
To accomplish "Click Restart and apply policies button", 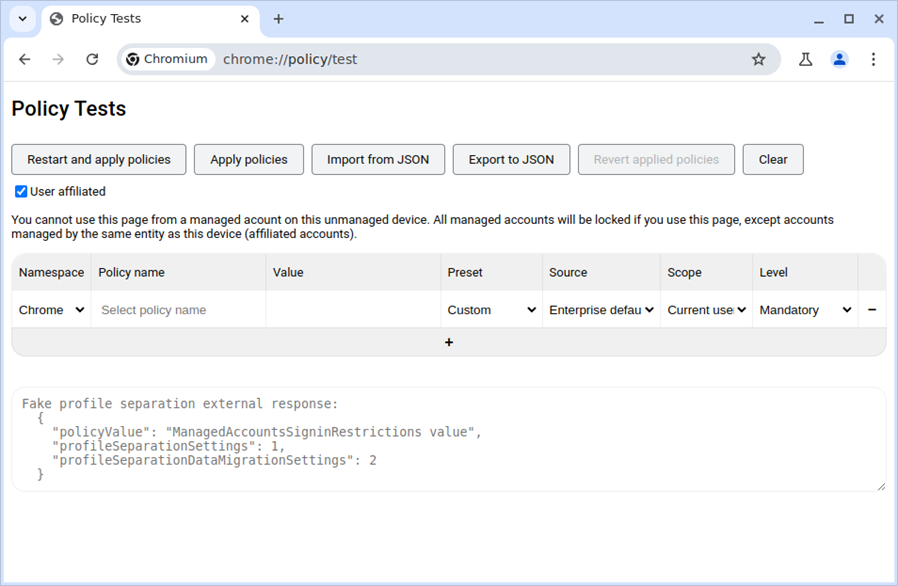I will (99, 159).
